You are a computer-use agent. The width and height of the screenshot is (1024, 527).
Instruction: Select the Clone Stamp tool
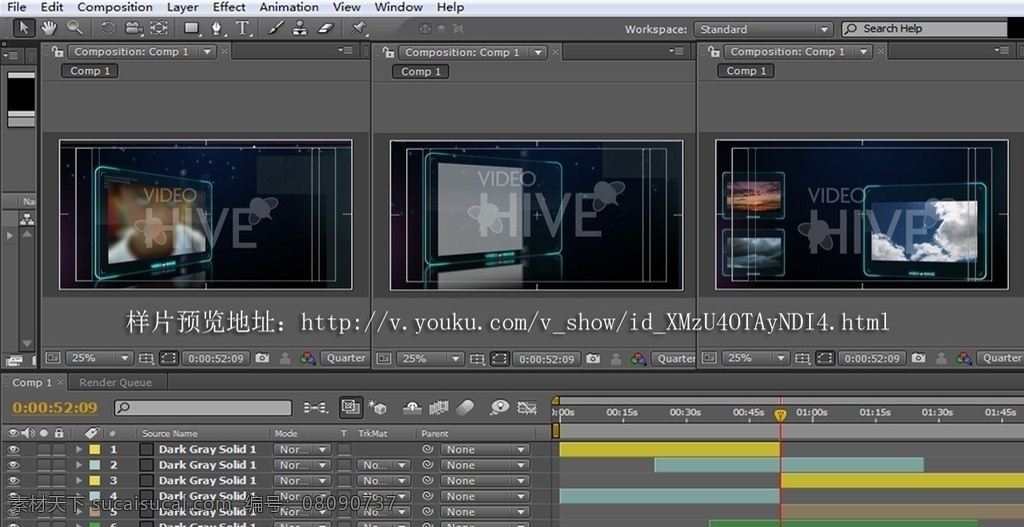pos(300,28)
